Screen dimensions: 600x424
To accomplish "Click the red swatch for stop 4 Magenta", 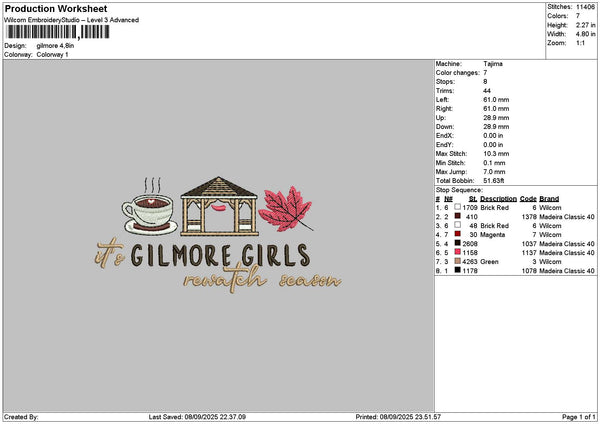I will pyautogui.click(x=457, y=234).
